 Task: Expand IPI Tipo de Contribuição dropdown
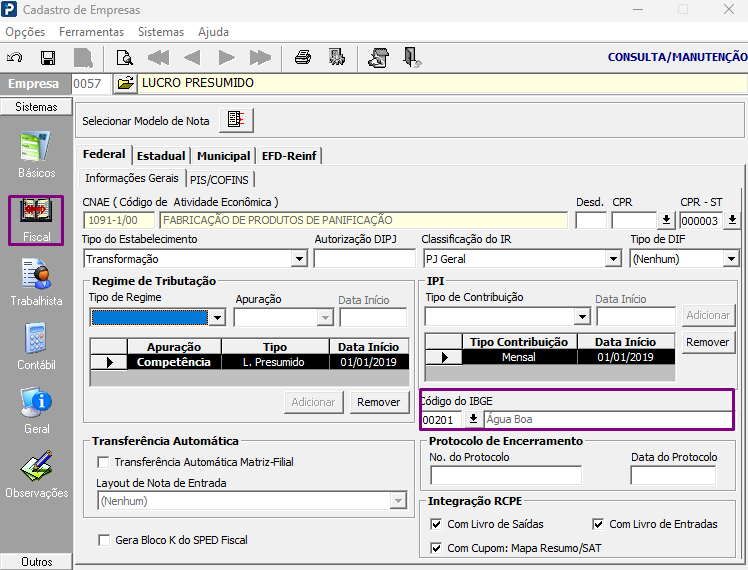coord(582,316)
